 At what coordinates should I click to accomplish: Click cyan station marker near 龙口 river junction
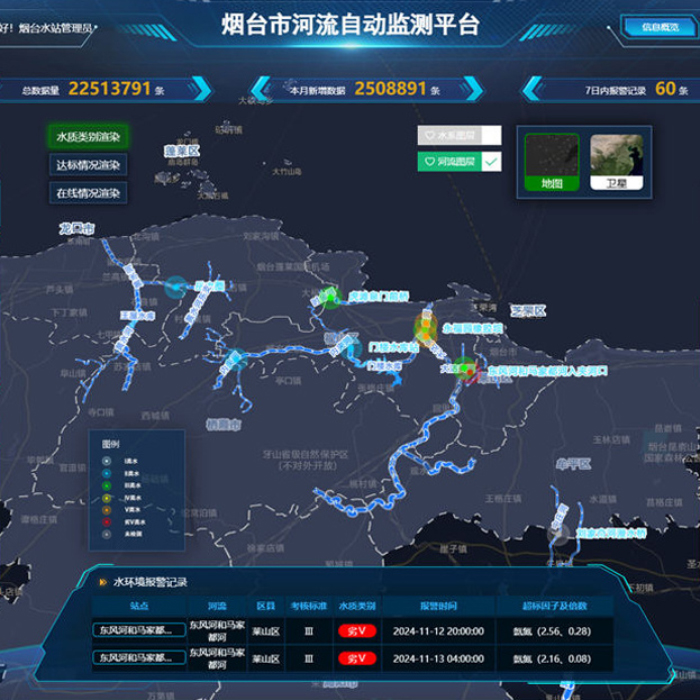pyautogui.click(x=176, y=288)
